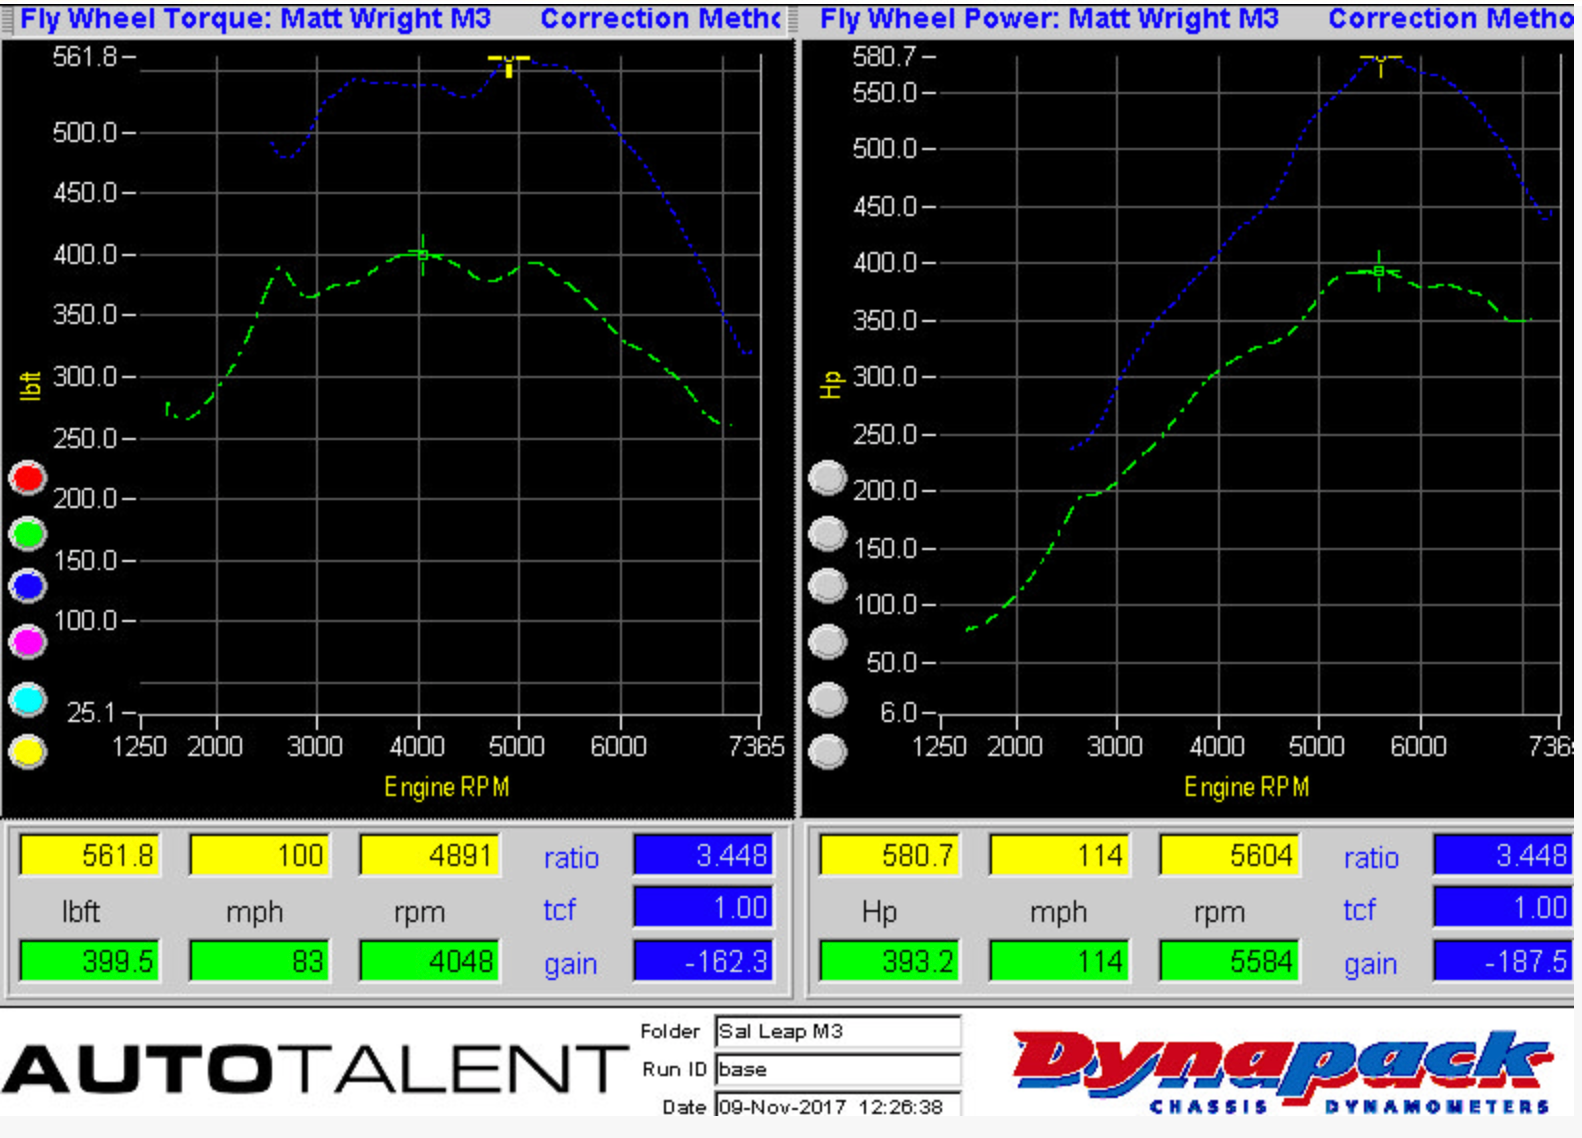Select the yellow run indicator circle
This screenshot has width=1582, height=1138.
click(x=28, y=751)
